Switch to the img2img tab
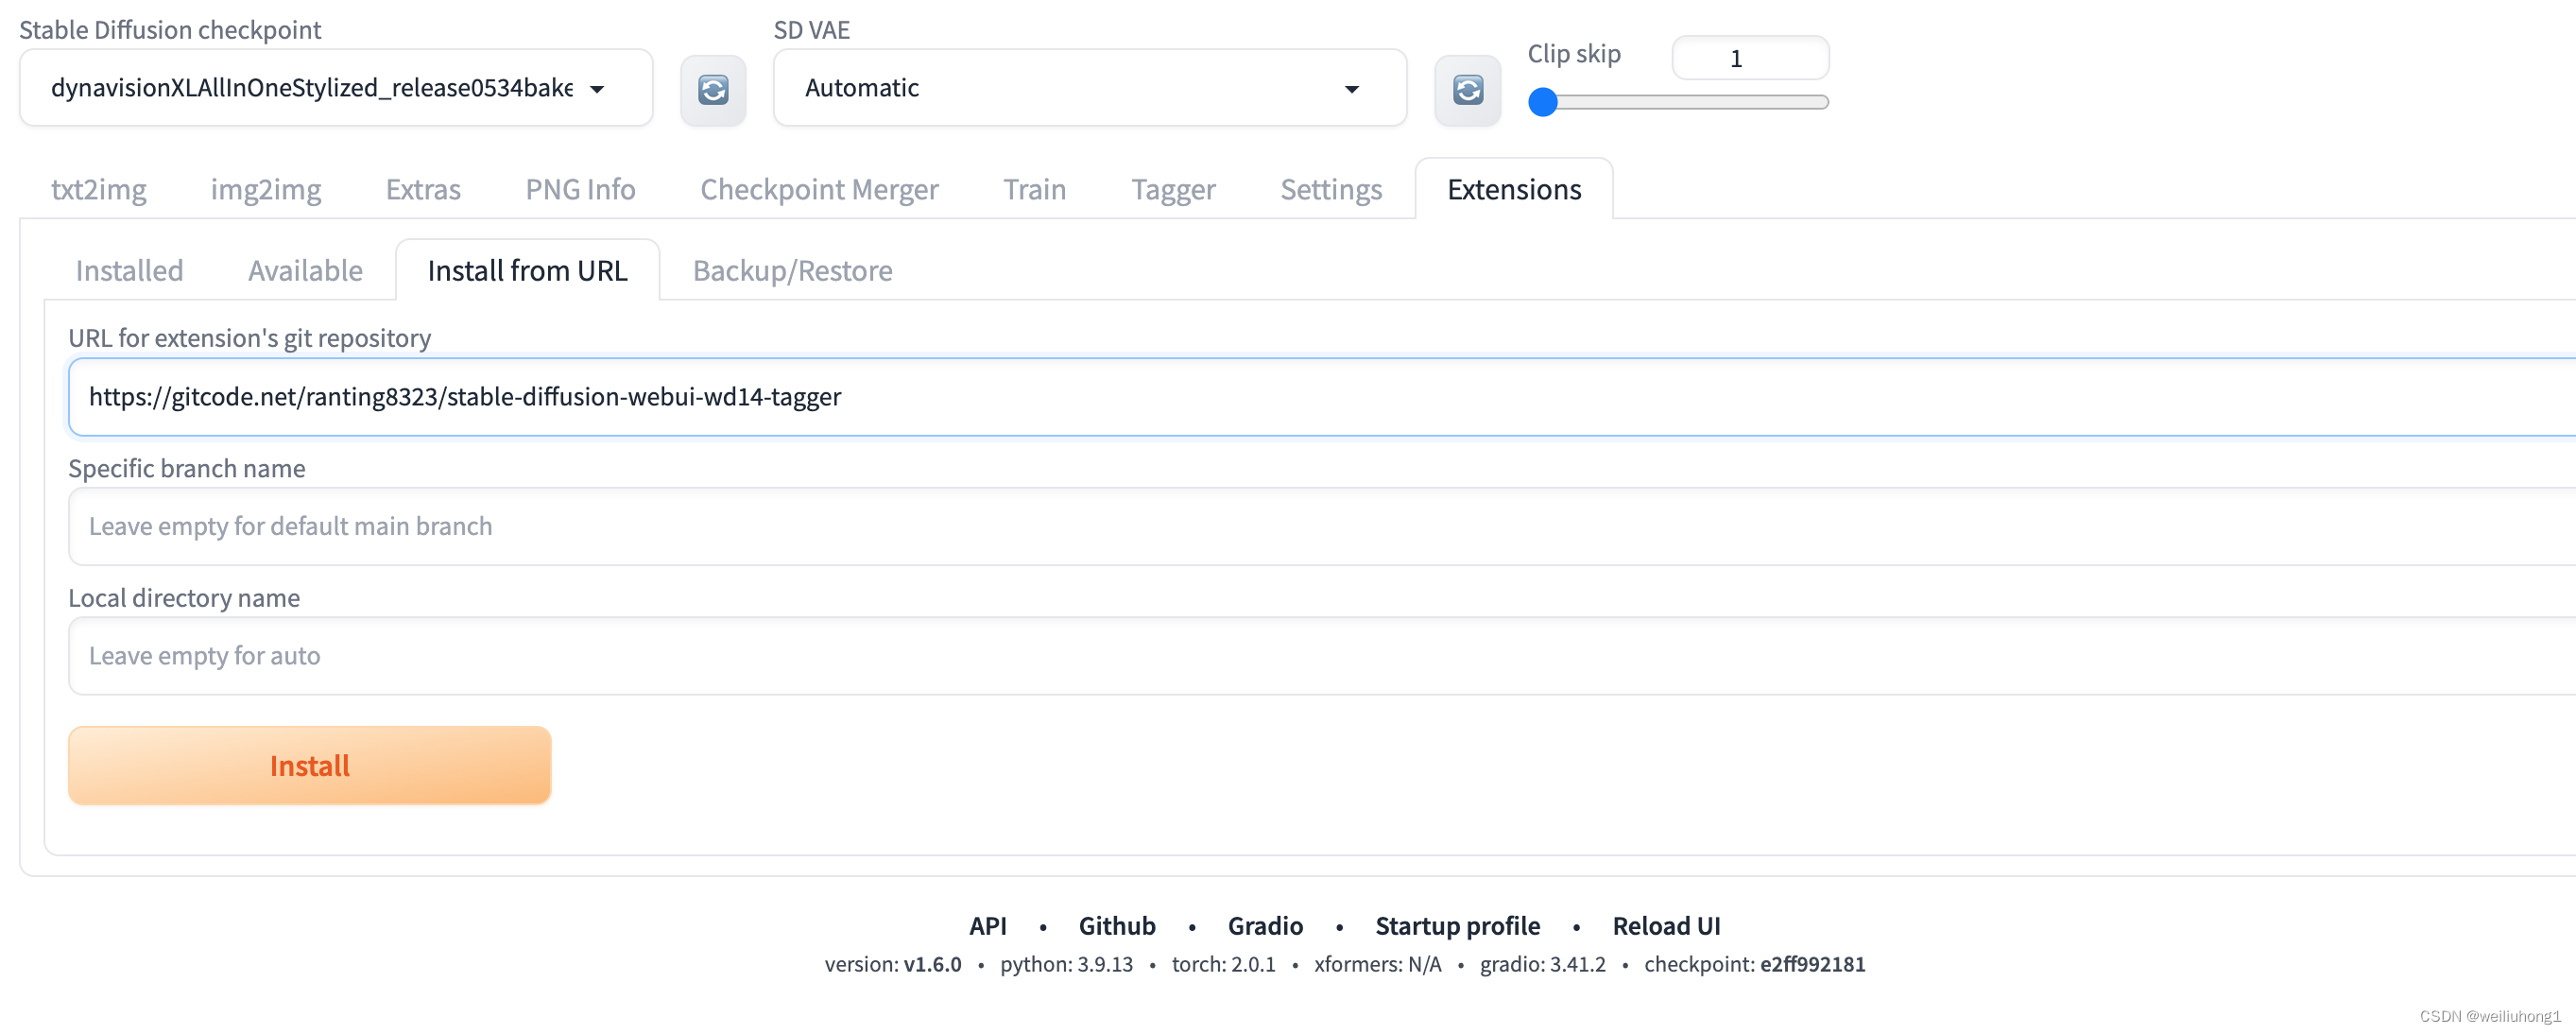 click(265, 189)
